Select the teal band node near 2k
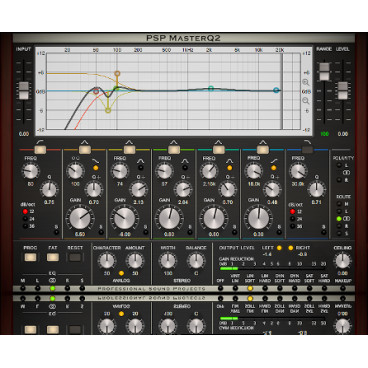The height and width of the screenshot is (368, 368). pyautogui.click(x=211, y=88)
